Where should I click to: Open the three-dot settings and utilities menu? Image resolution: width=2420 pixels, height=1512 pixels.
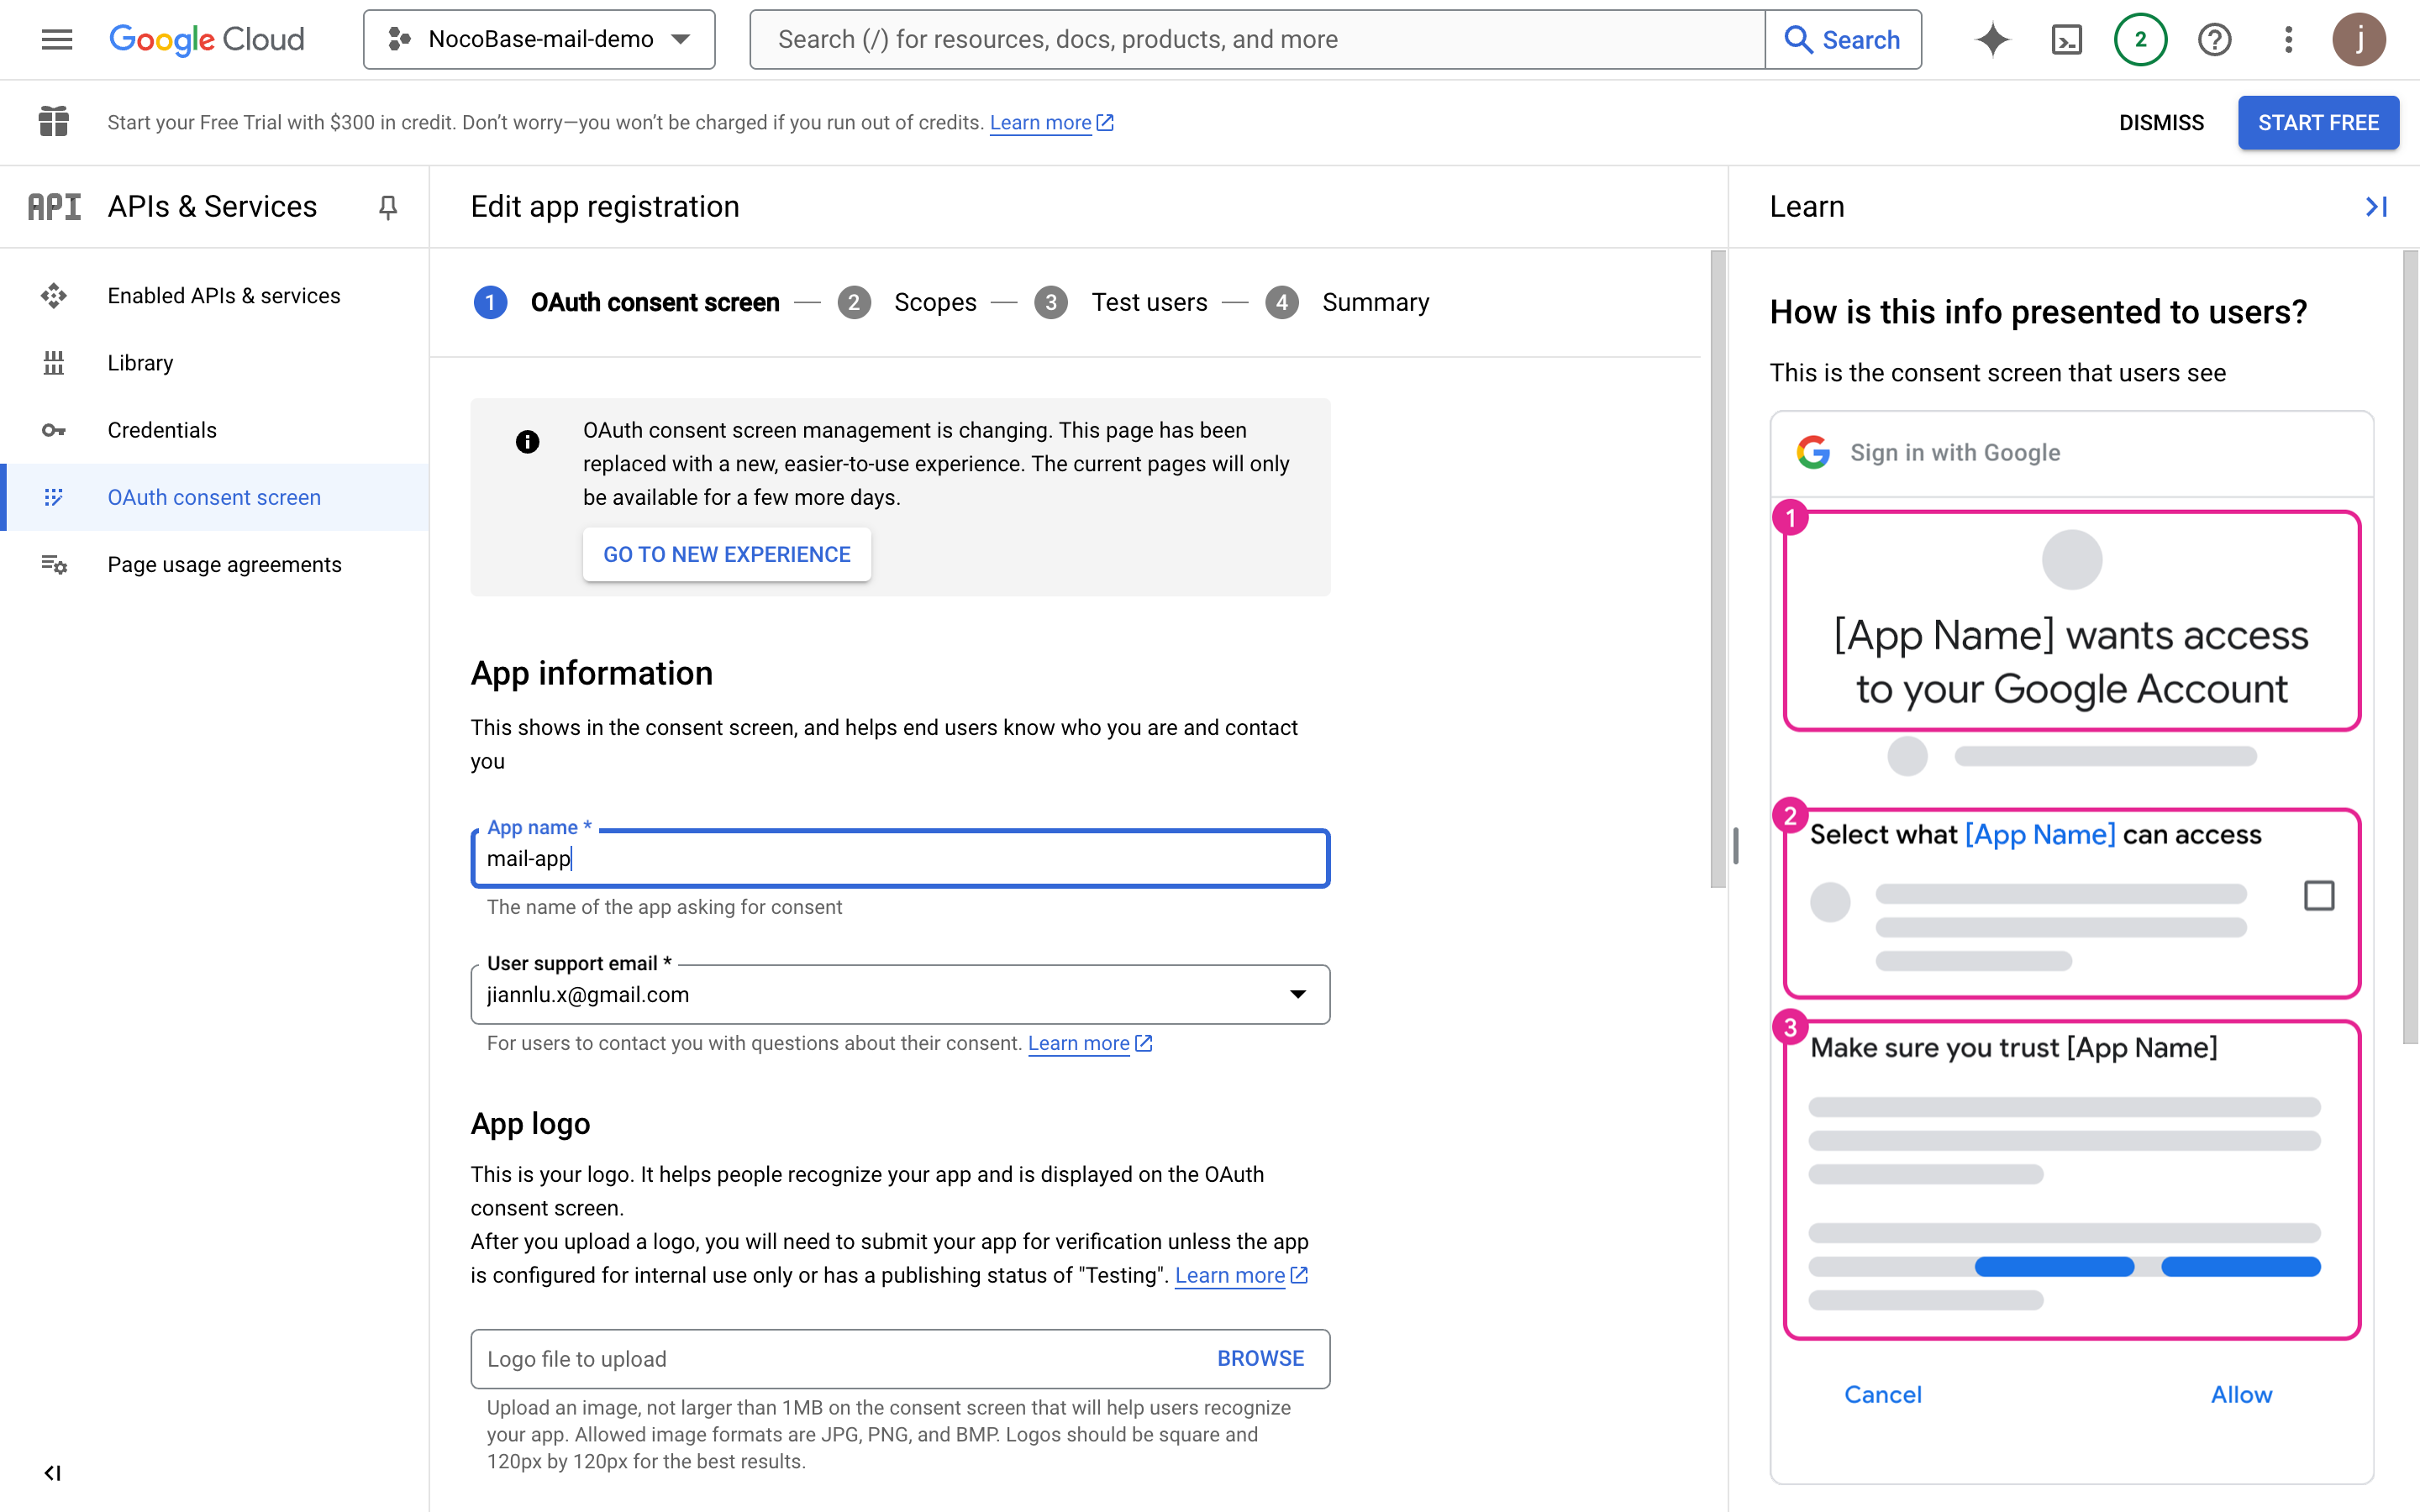2288,39
